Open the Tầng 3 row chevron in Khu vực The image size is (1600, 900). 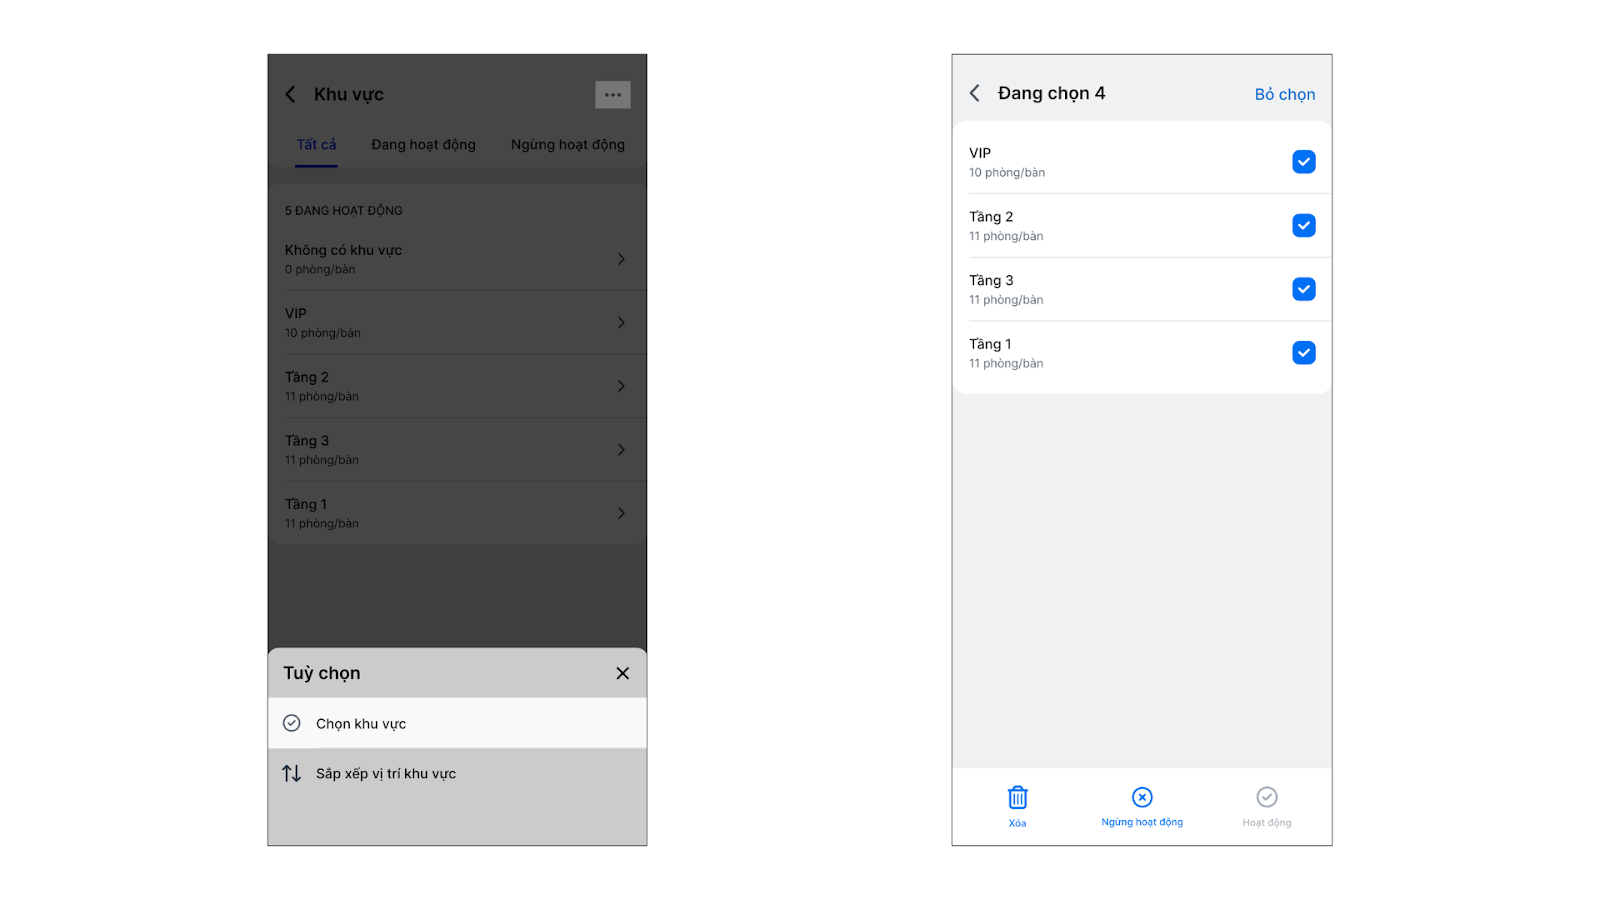click(621, 450)
